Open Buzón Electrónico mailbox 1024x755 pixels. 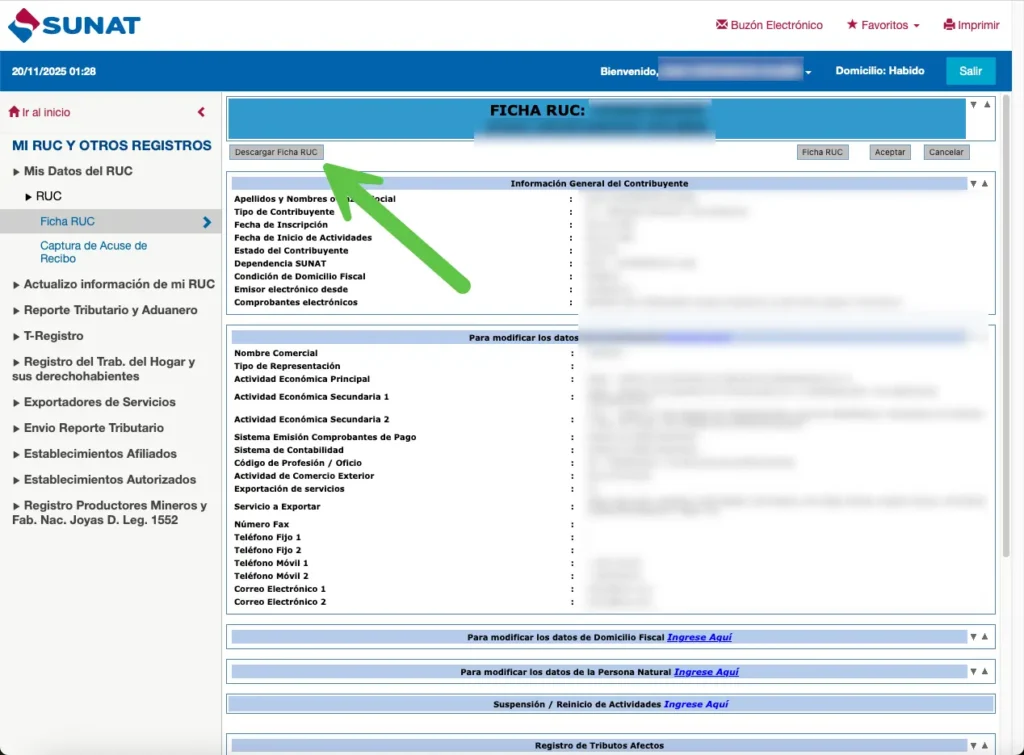tap(769, 25)
